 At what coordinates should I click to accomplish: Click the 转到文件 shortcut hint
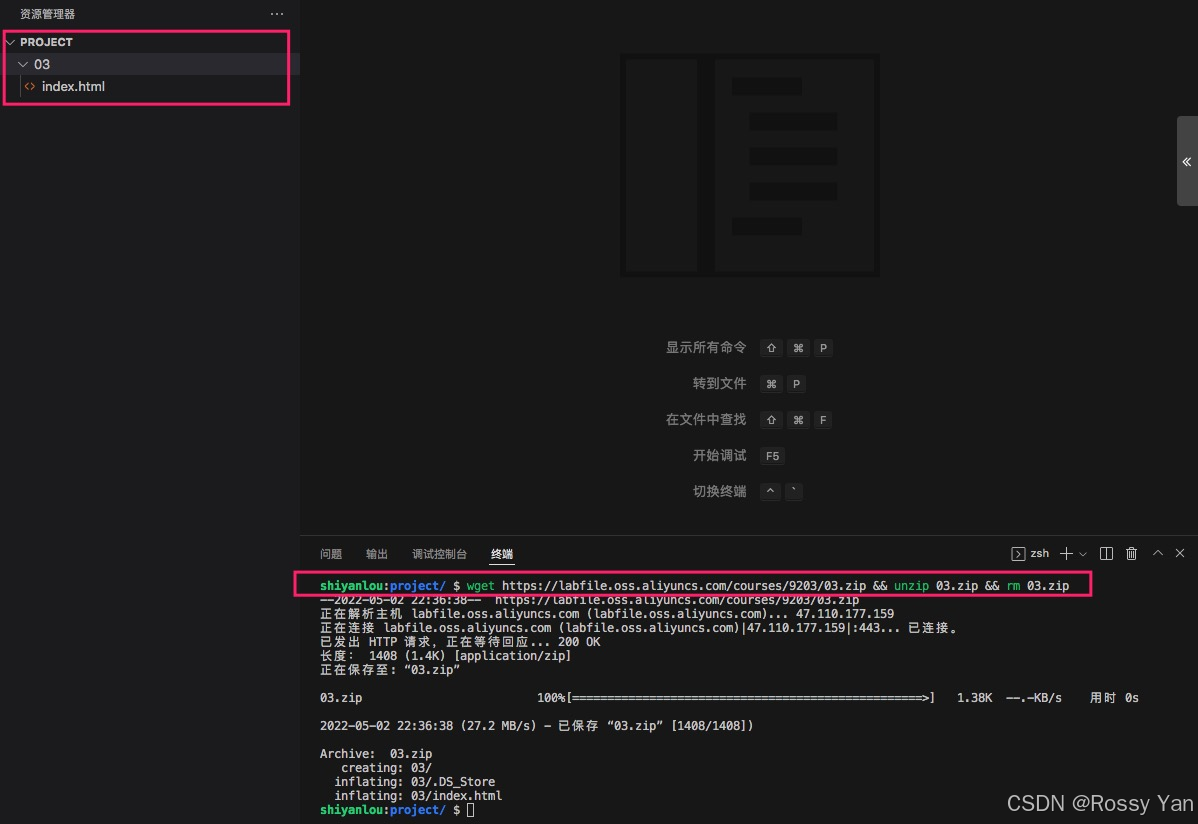[720, 383]
